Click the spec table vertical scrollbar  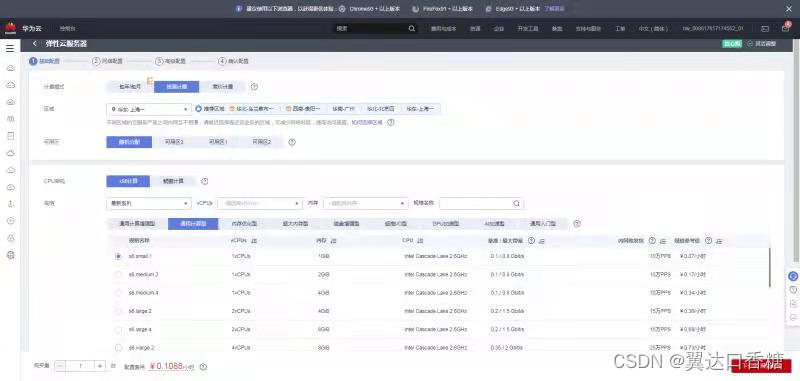[x=770, y=267]
